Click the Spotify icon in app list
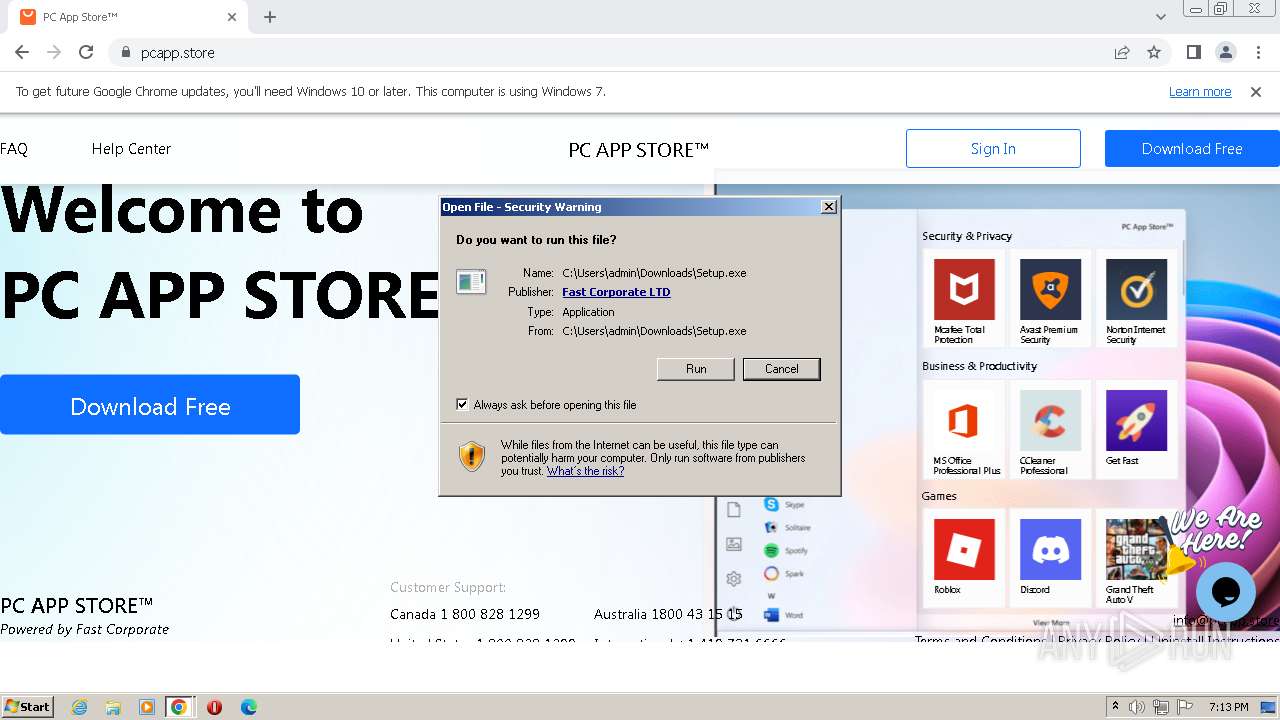Screen dimensions: 1280x720 point(771,551)
